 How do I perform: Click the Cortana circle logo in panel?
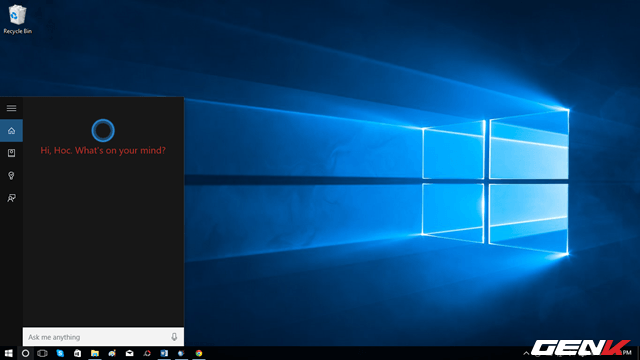point(103,131)
